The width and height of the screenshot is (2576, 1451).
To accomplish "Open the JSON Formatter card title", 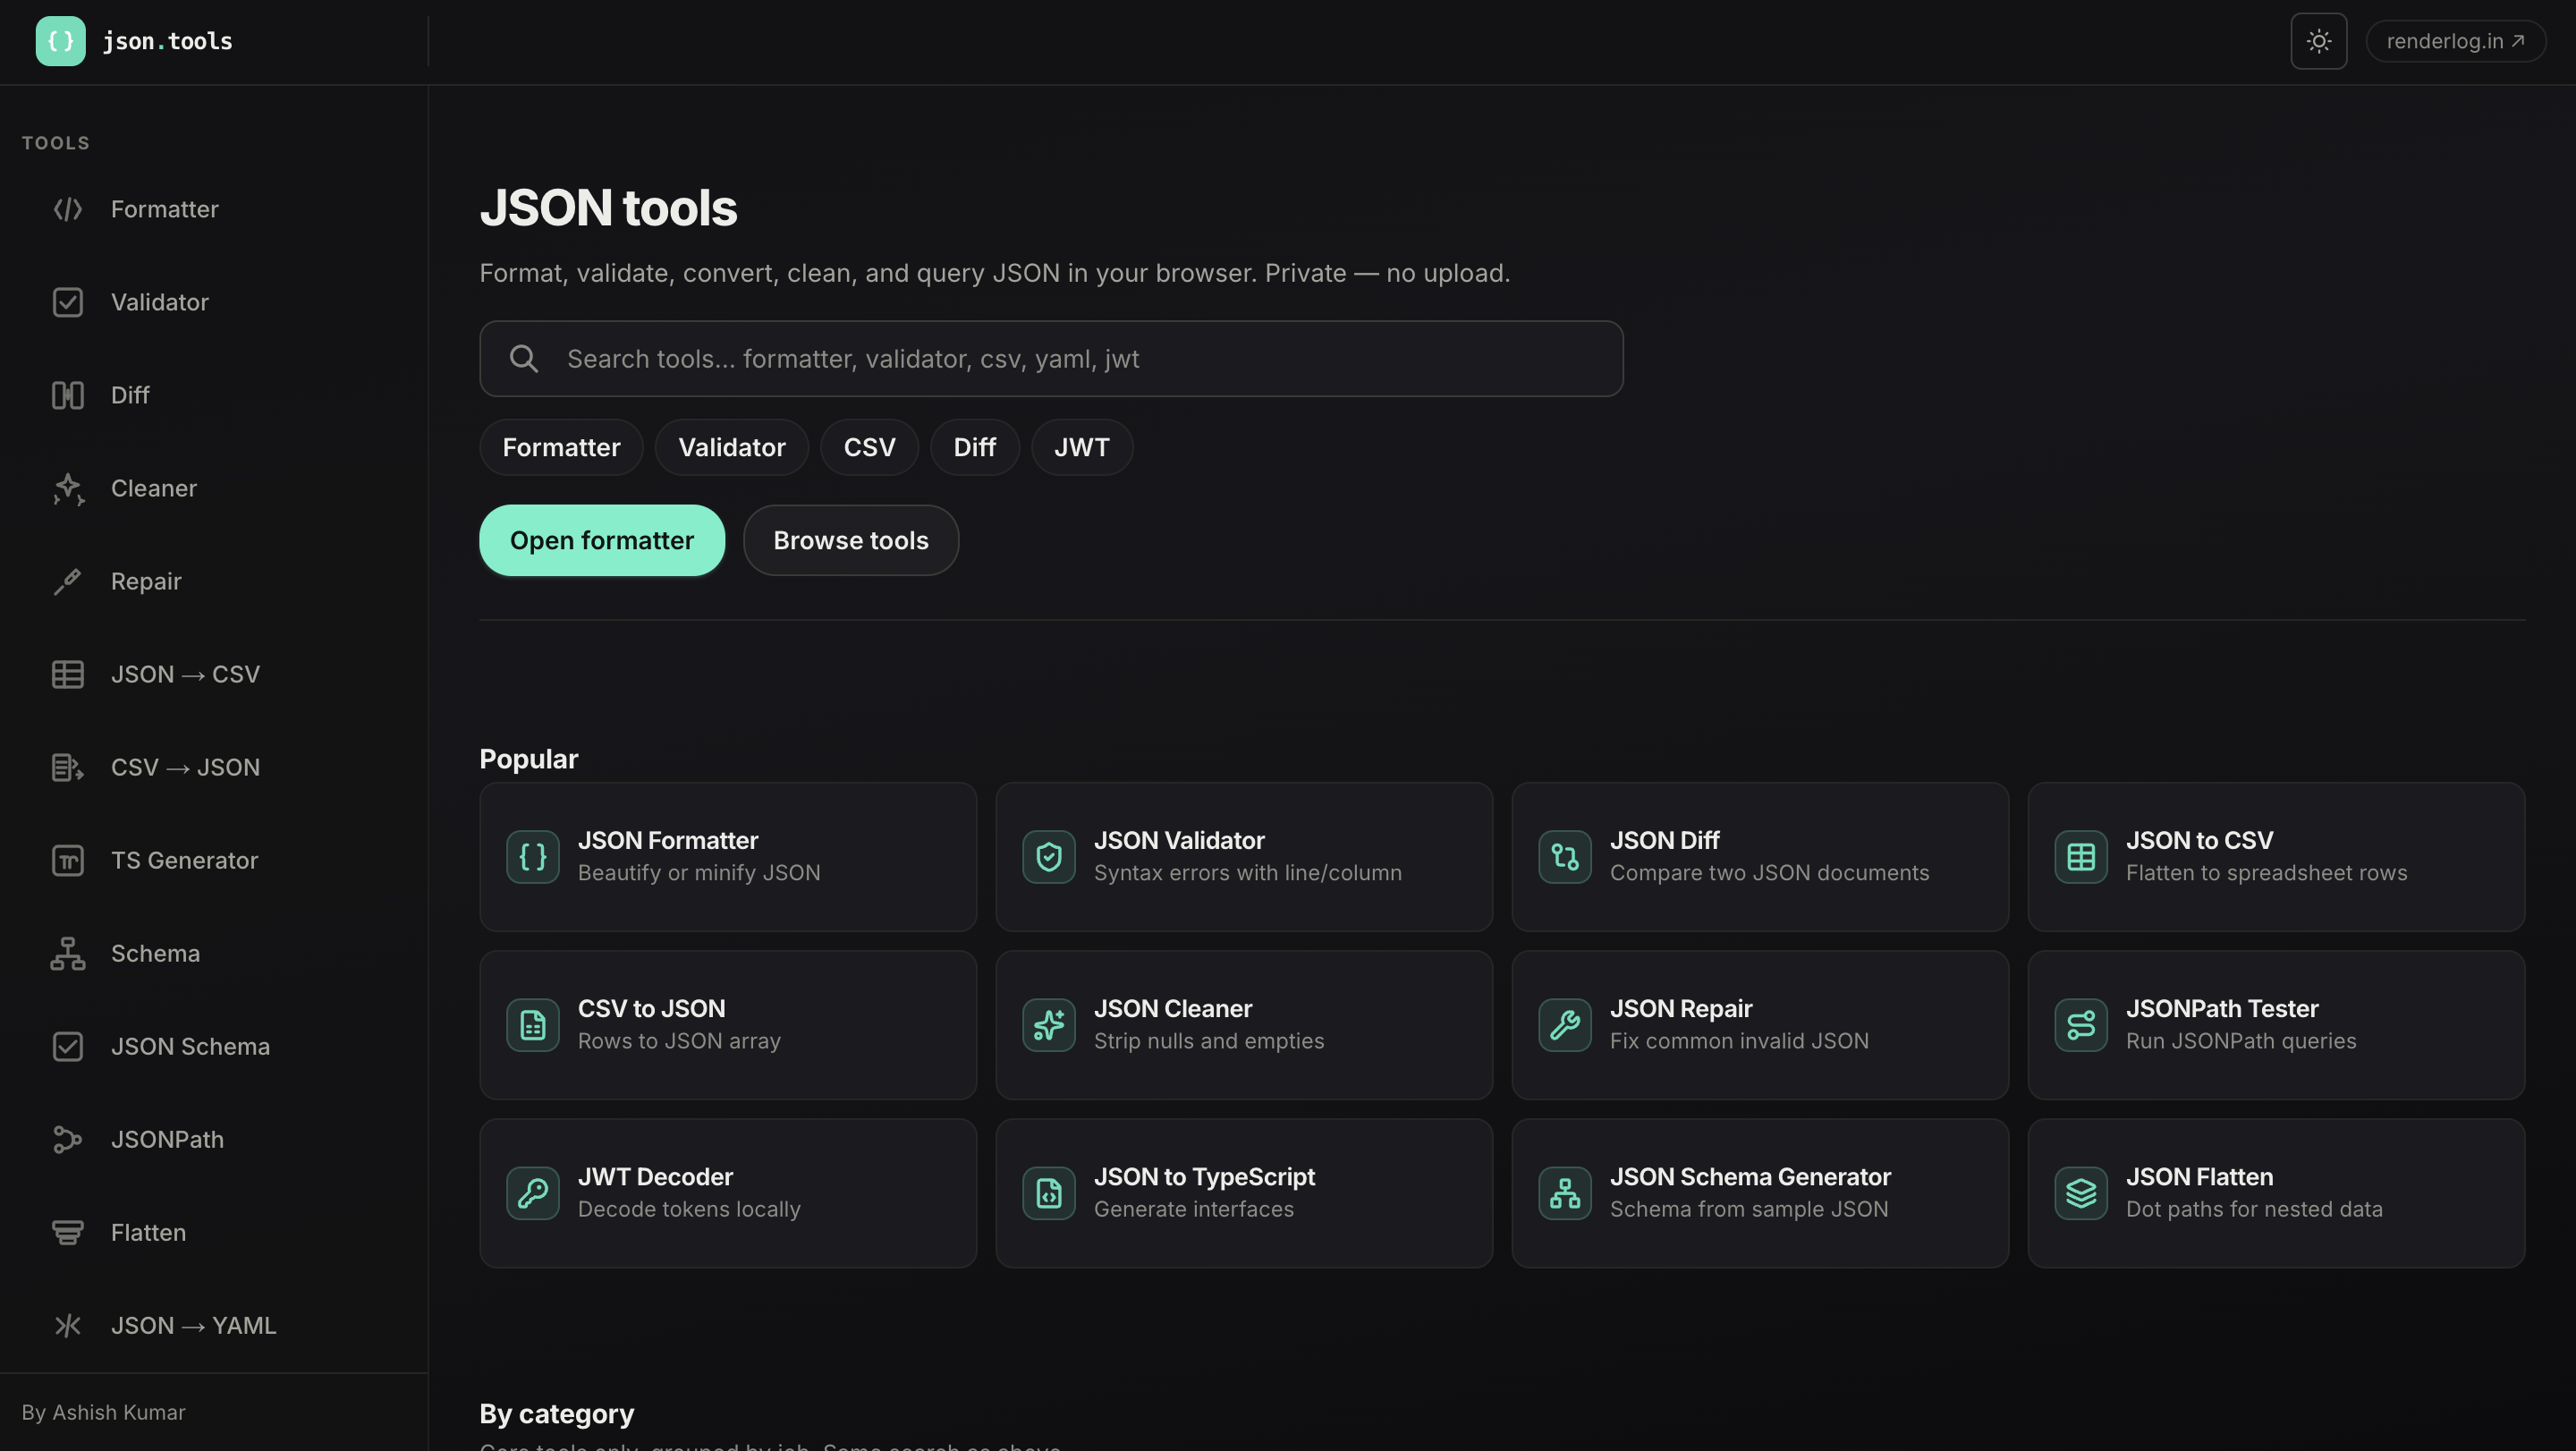I will pyautogui.click(x=668, y=840).
